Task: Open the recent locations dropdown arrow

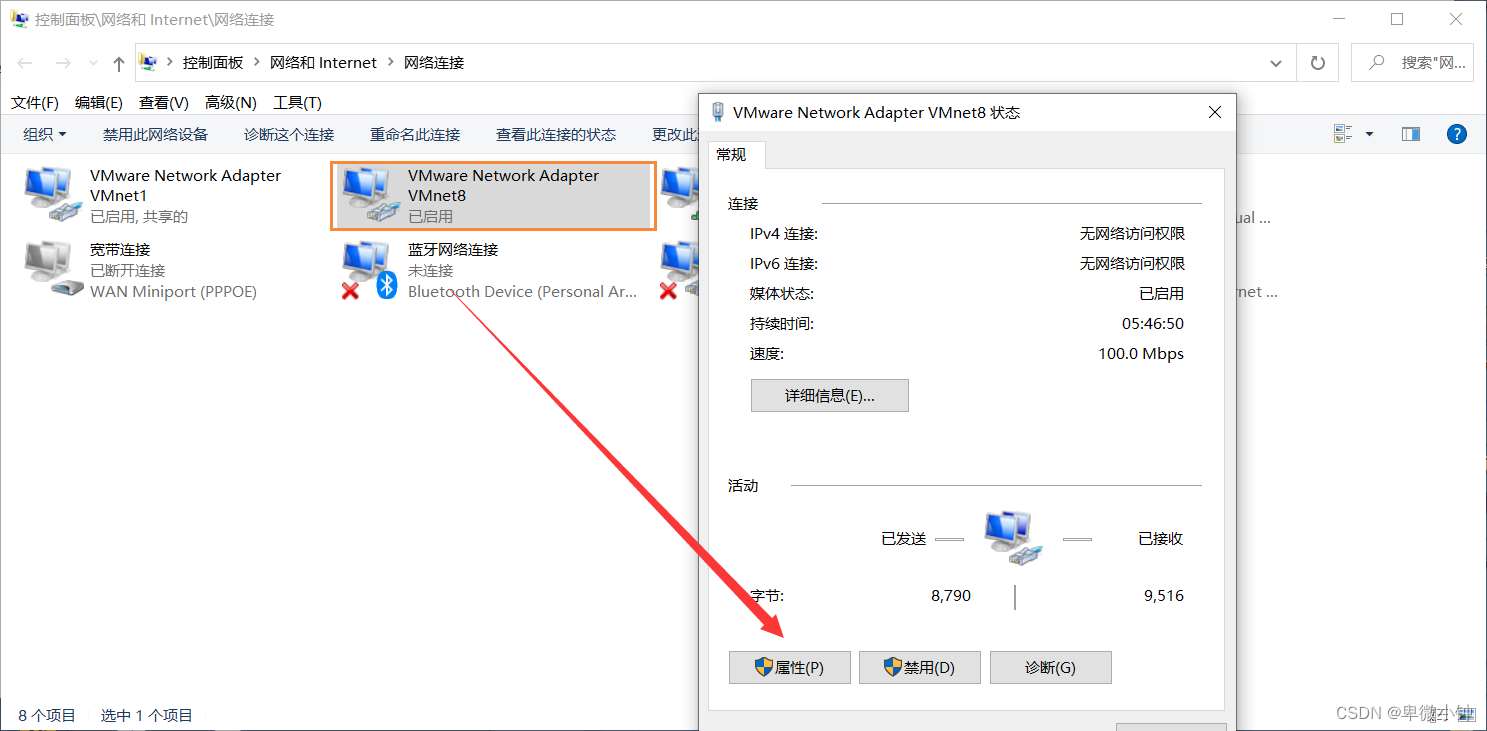Action: tap(93, 63)
